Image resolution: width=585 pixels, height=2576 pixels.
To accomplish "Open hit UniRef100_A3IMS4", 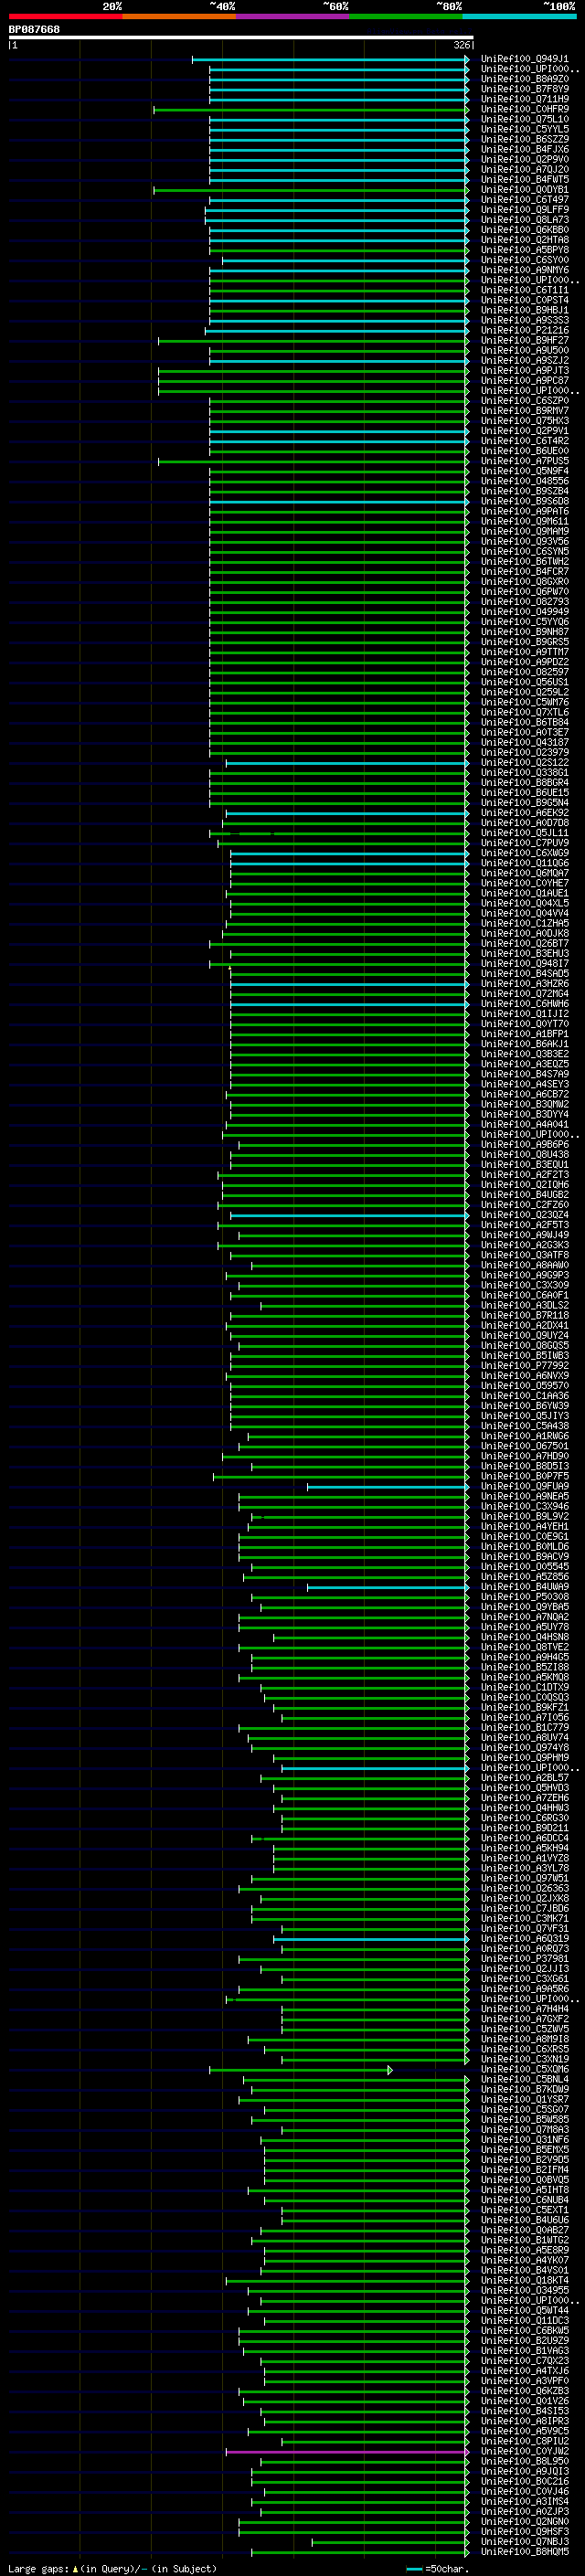I will 525,2501.
